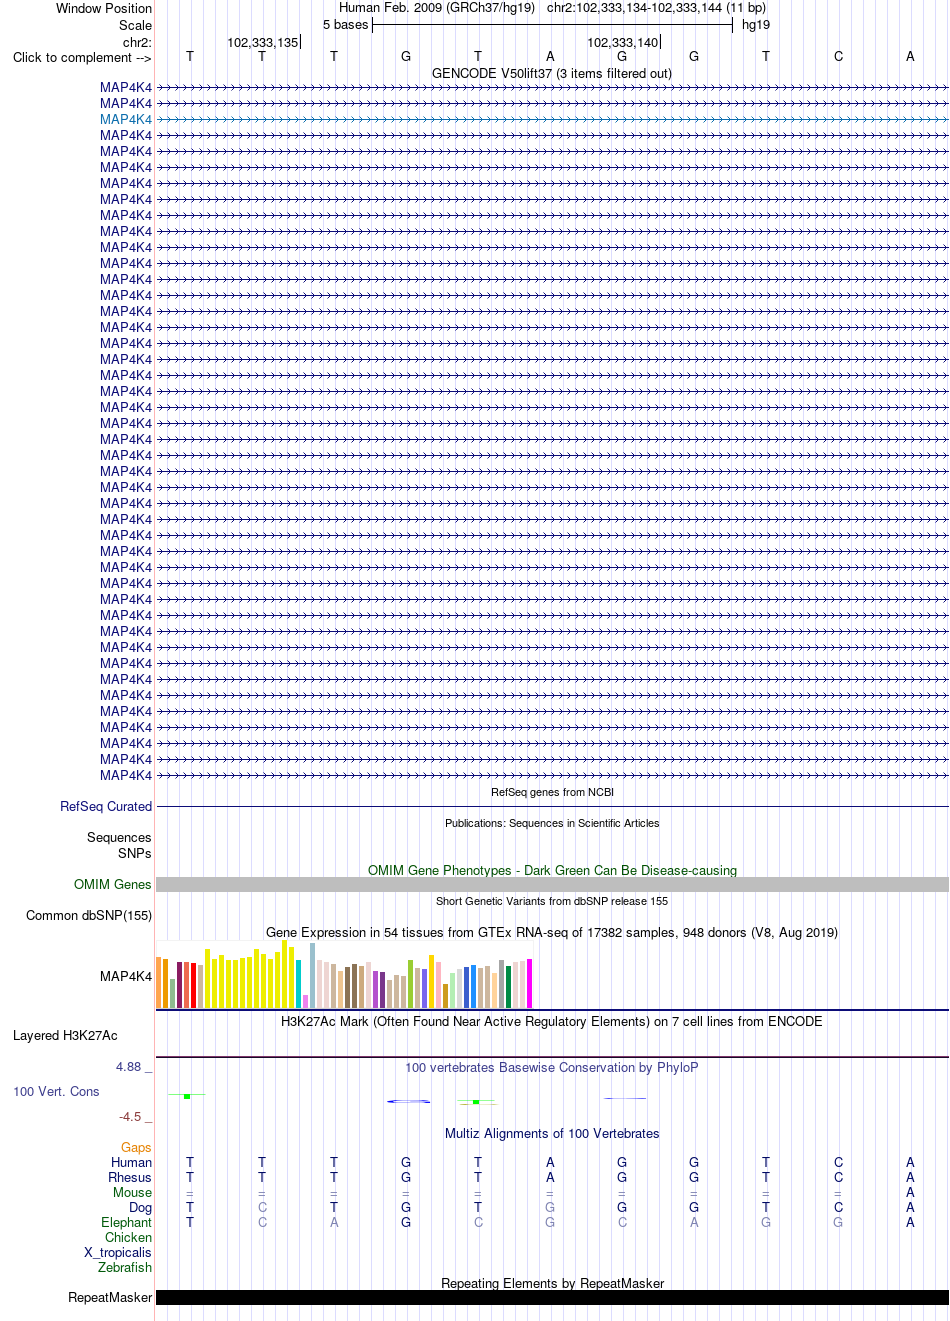Click the 'Sequences SNPs' track label
The image size is (950, 1321).
119,845
